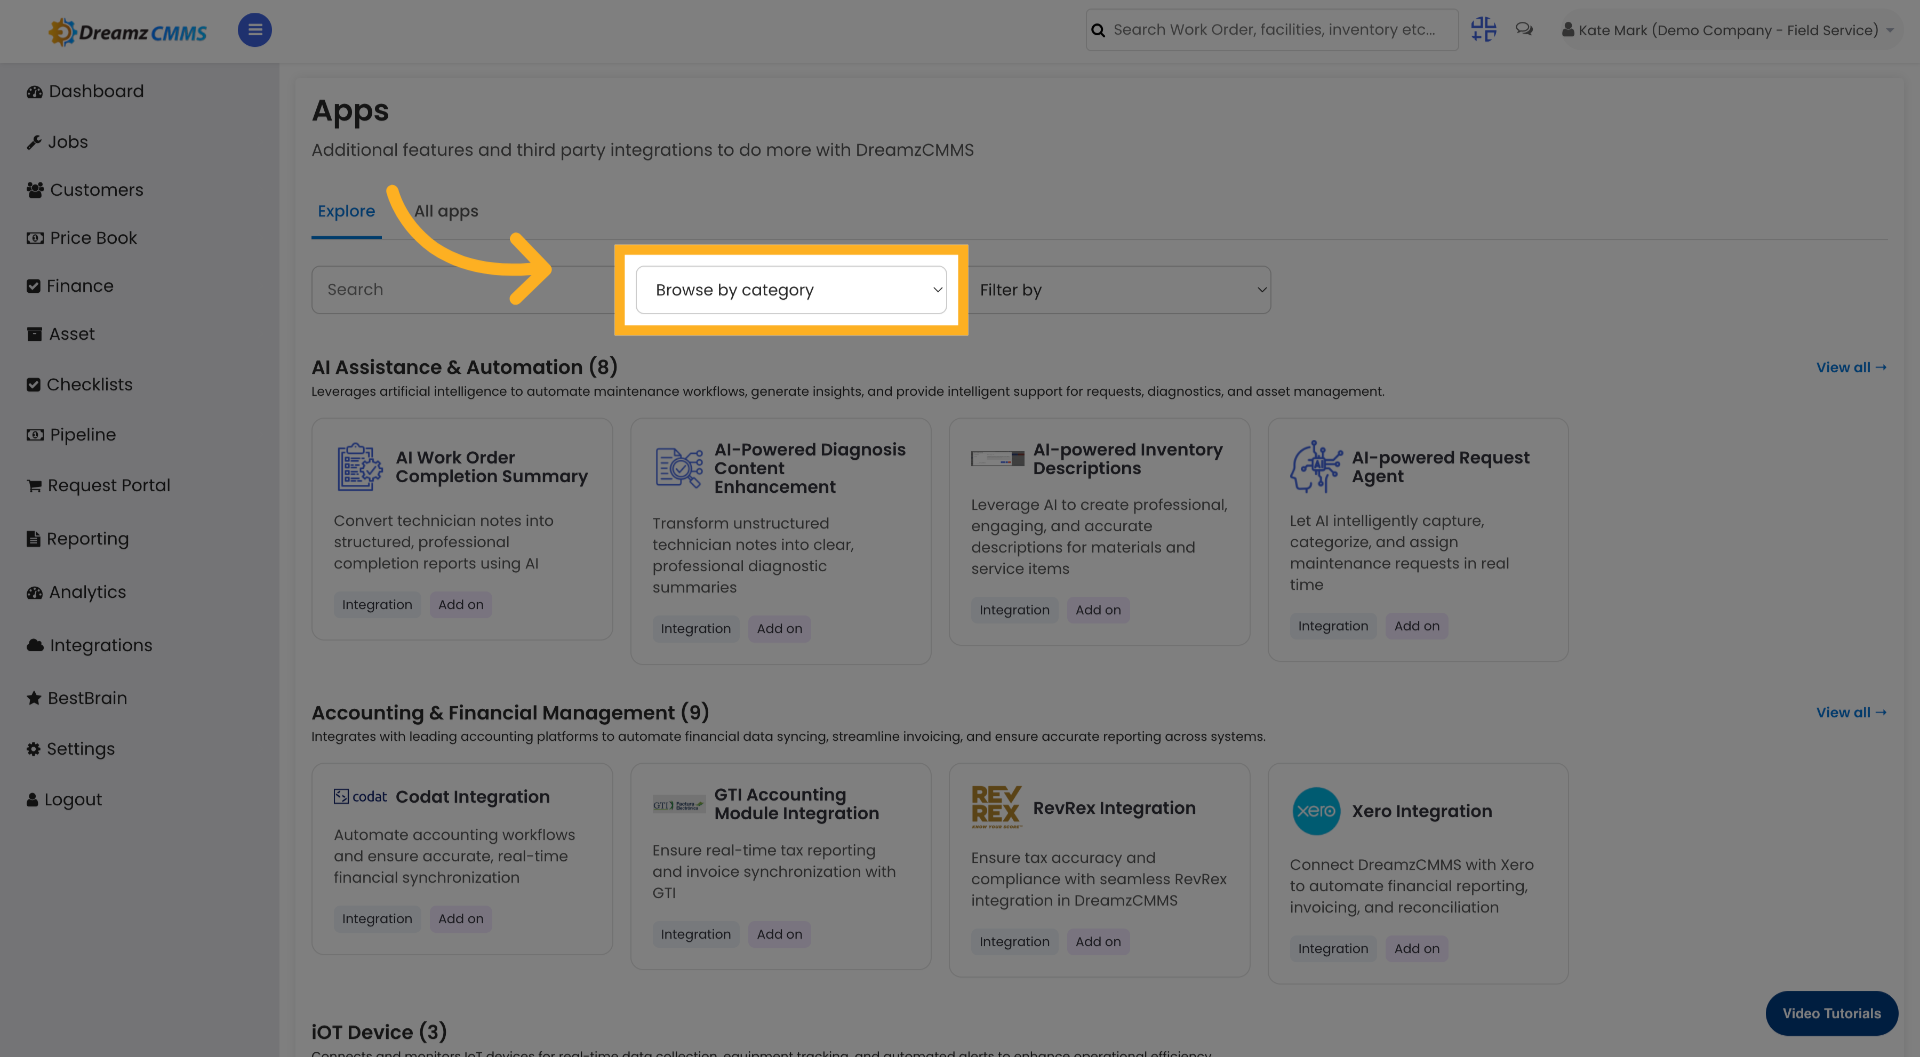Click the Analytics sidebar icon
Image resolution: width=1920 pixels, height=1057 pixels.
[33, 591]
